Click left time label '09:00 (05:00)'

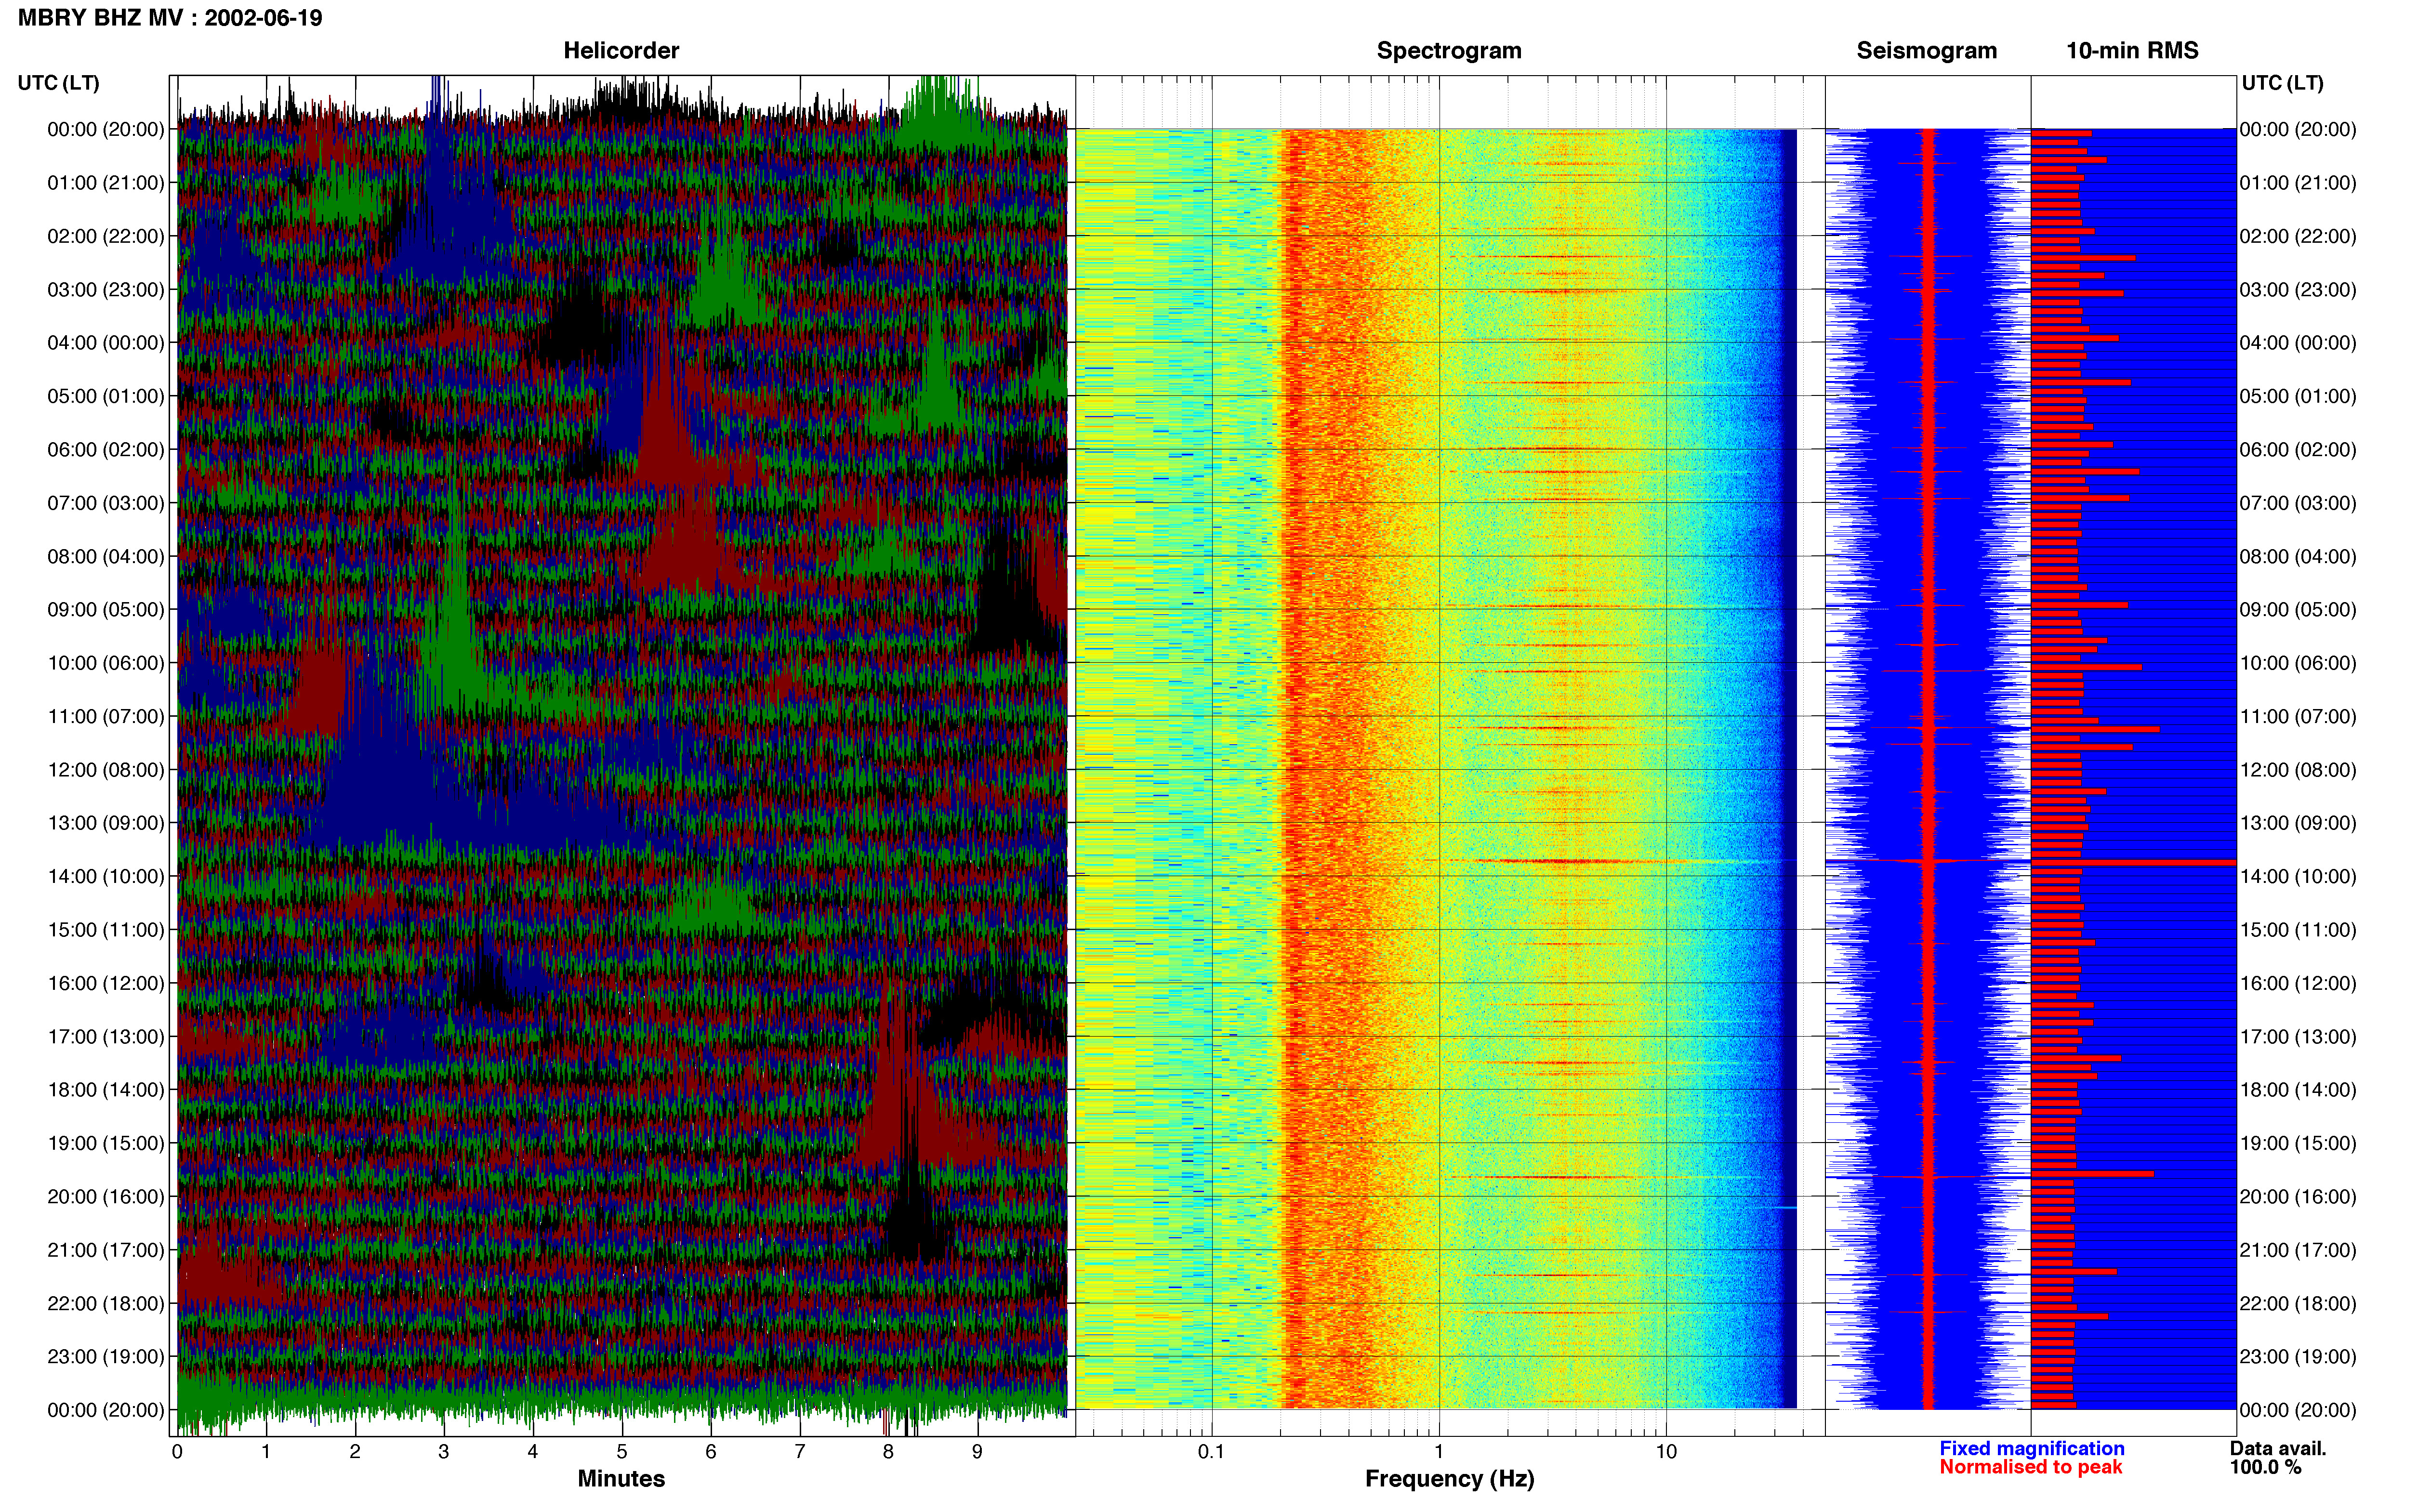pos(106,610)
